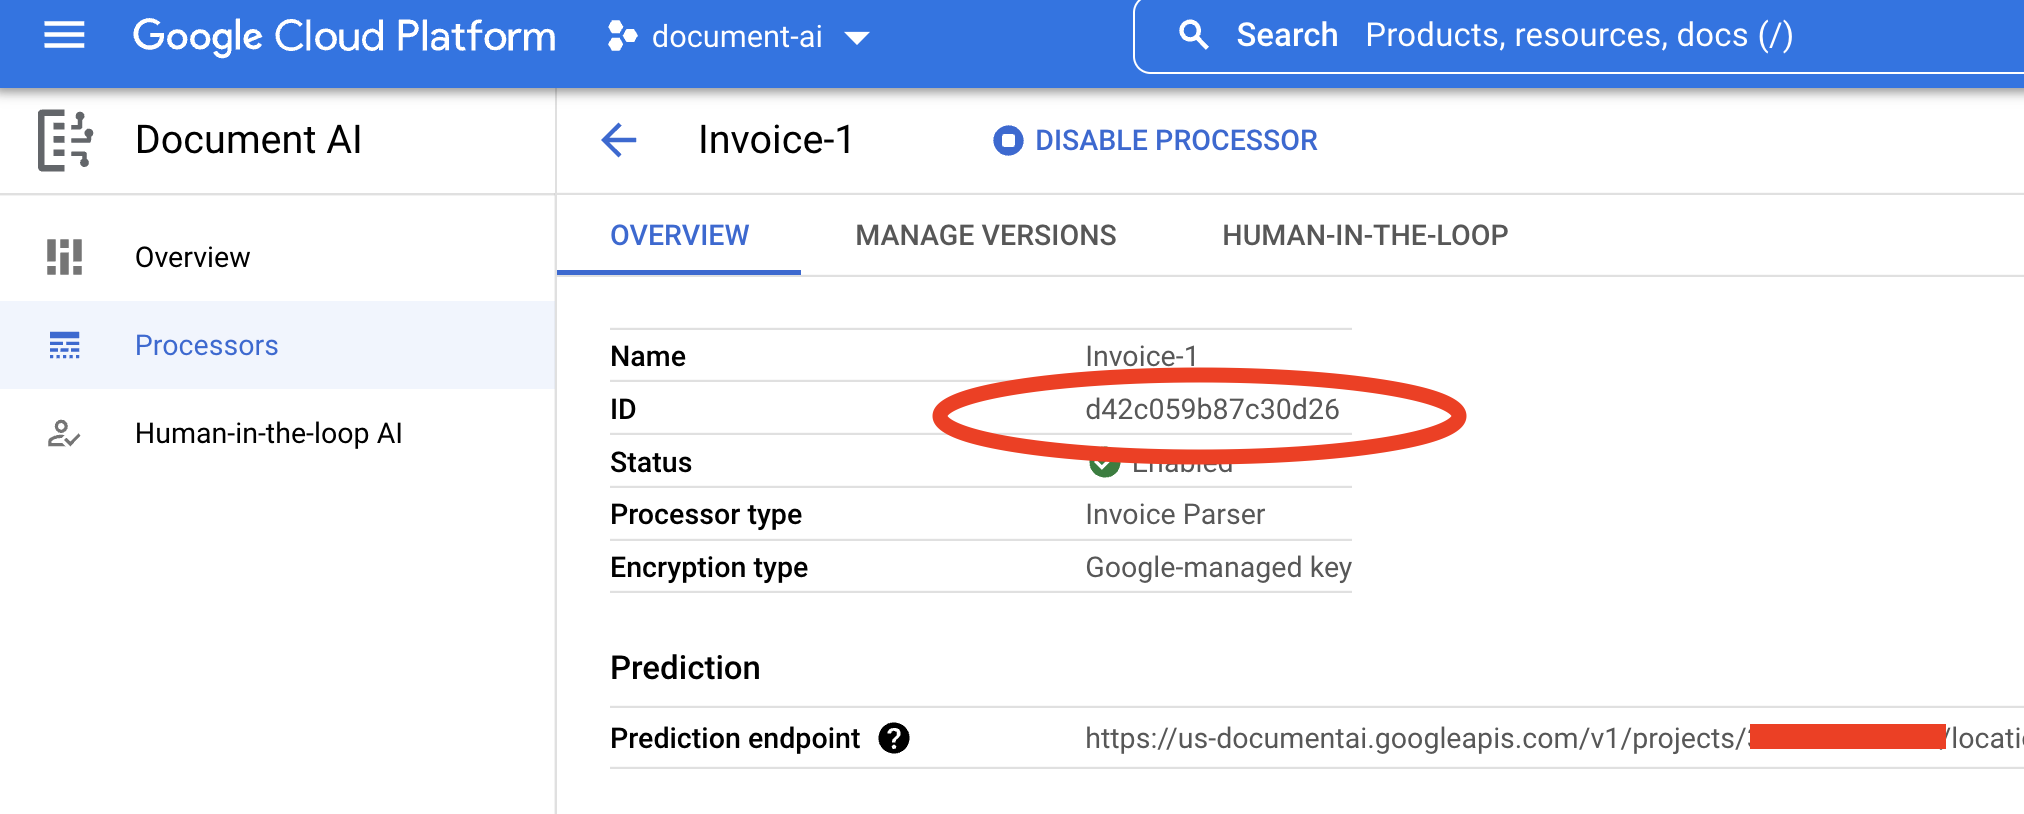Open the Human-in-the-loop tab
Screen dimensions: 2024x814
point(1364,235)
